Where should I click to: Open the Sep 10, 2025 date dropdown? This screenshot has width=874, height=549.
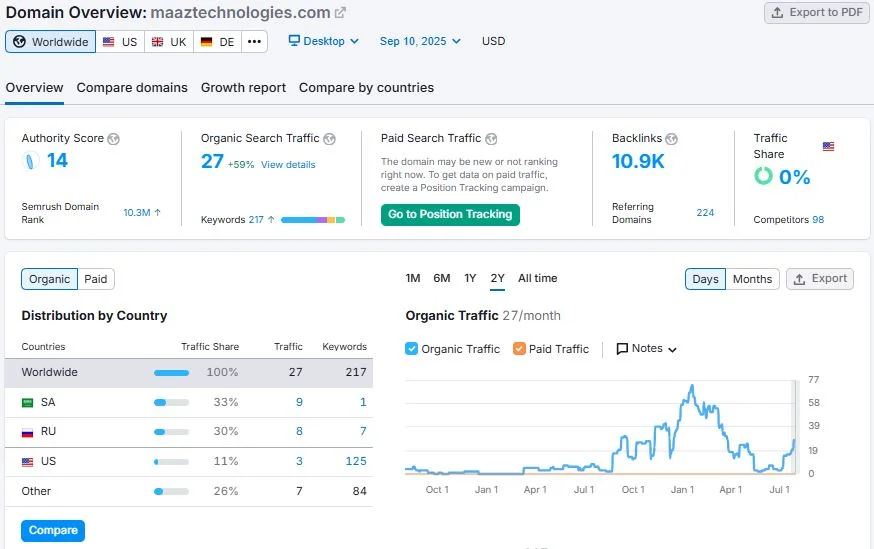(420, 41)
